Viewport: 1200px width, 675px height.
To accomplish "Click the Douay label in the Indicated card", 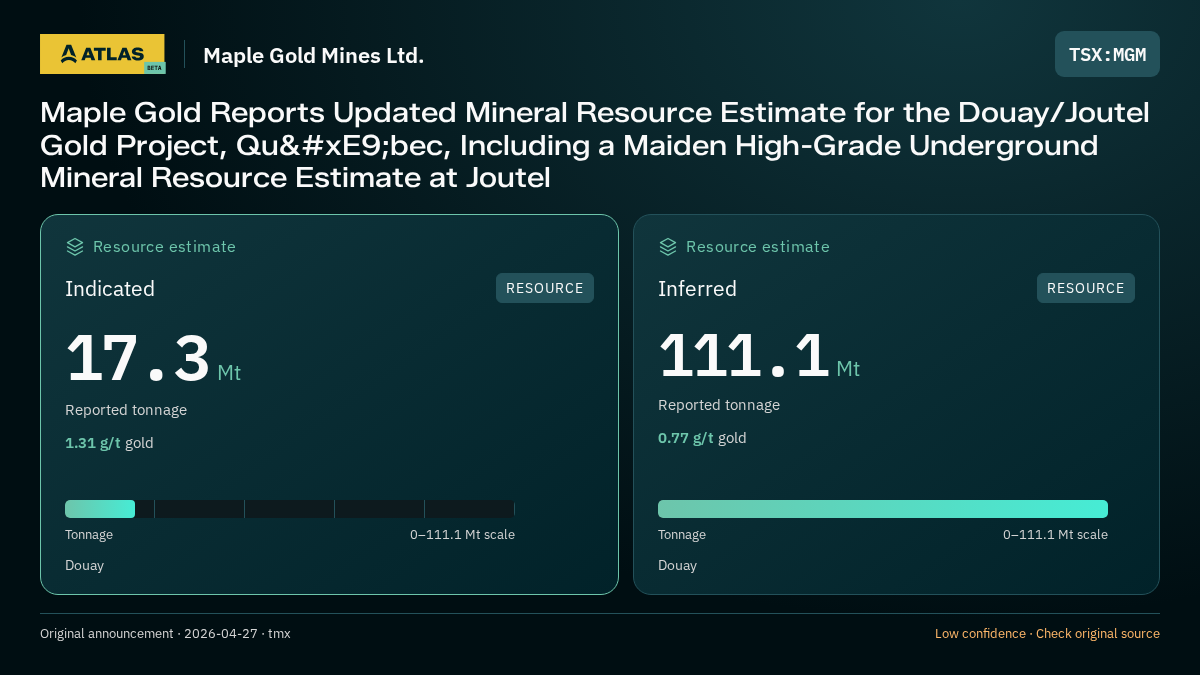I will pyautogui.click(x=84, y=566).
